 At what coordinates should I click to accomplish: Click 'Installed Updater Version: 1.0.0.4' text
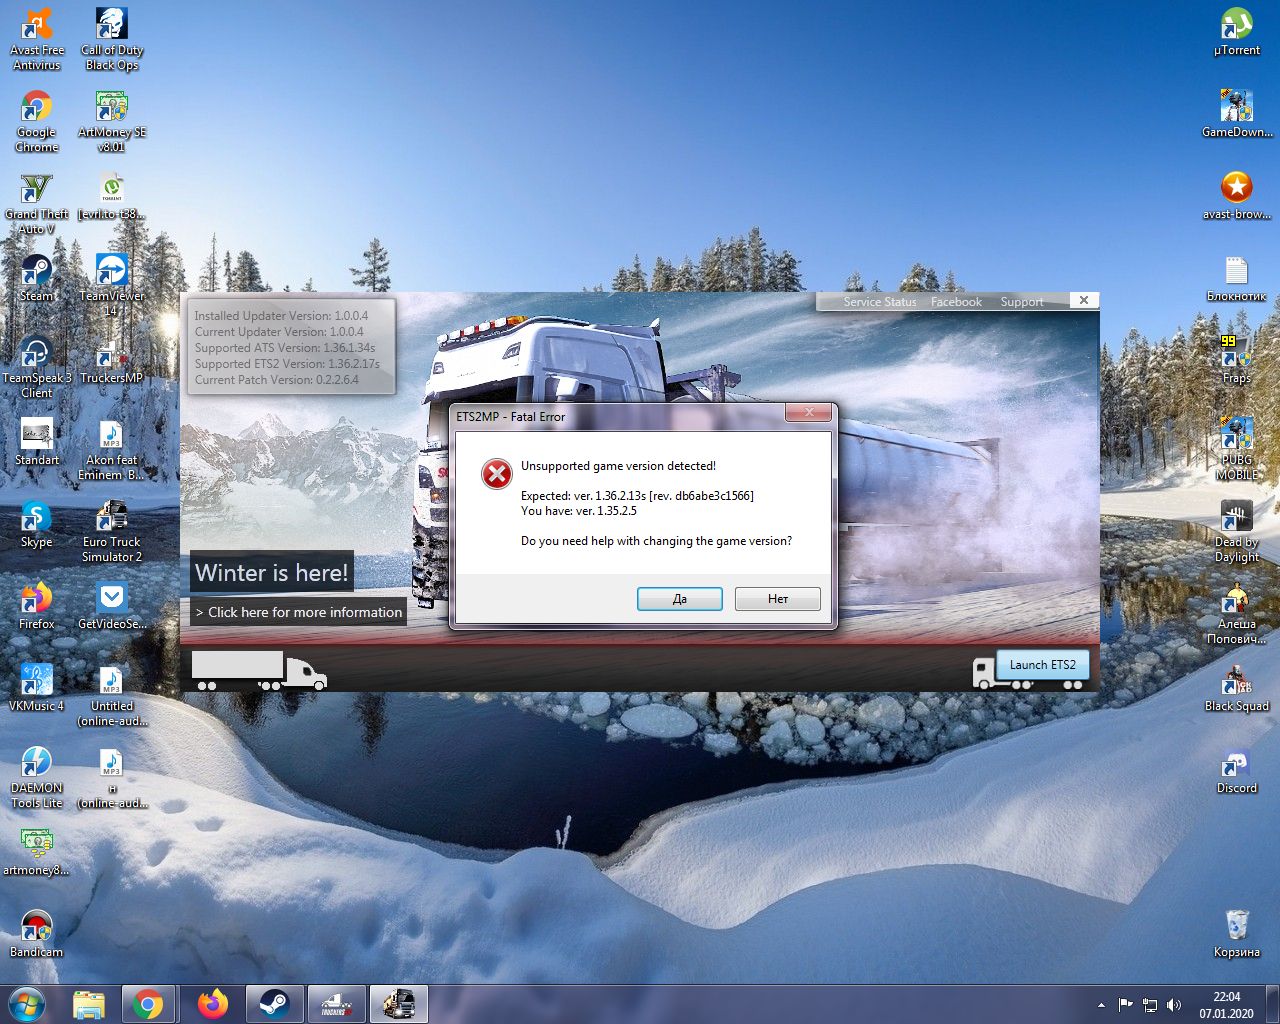point(281,316)
